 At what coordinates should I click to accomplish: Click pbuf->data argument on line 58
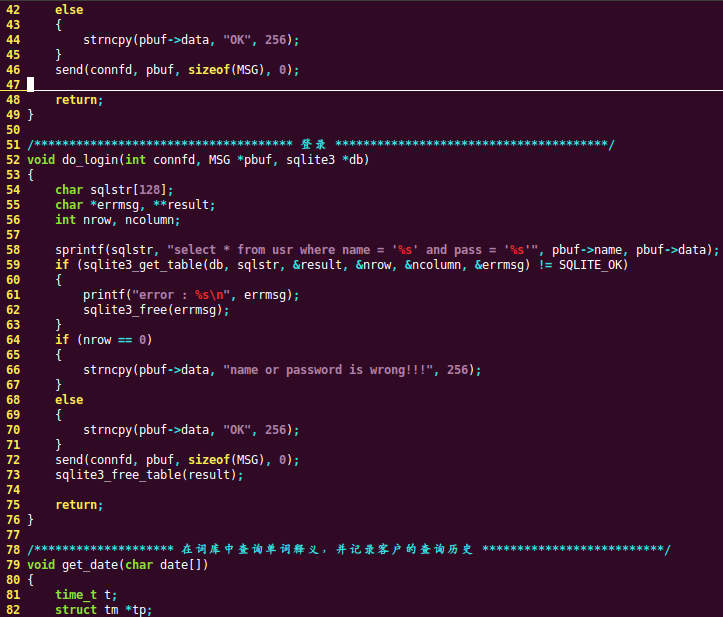671,250
